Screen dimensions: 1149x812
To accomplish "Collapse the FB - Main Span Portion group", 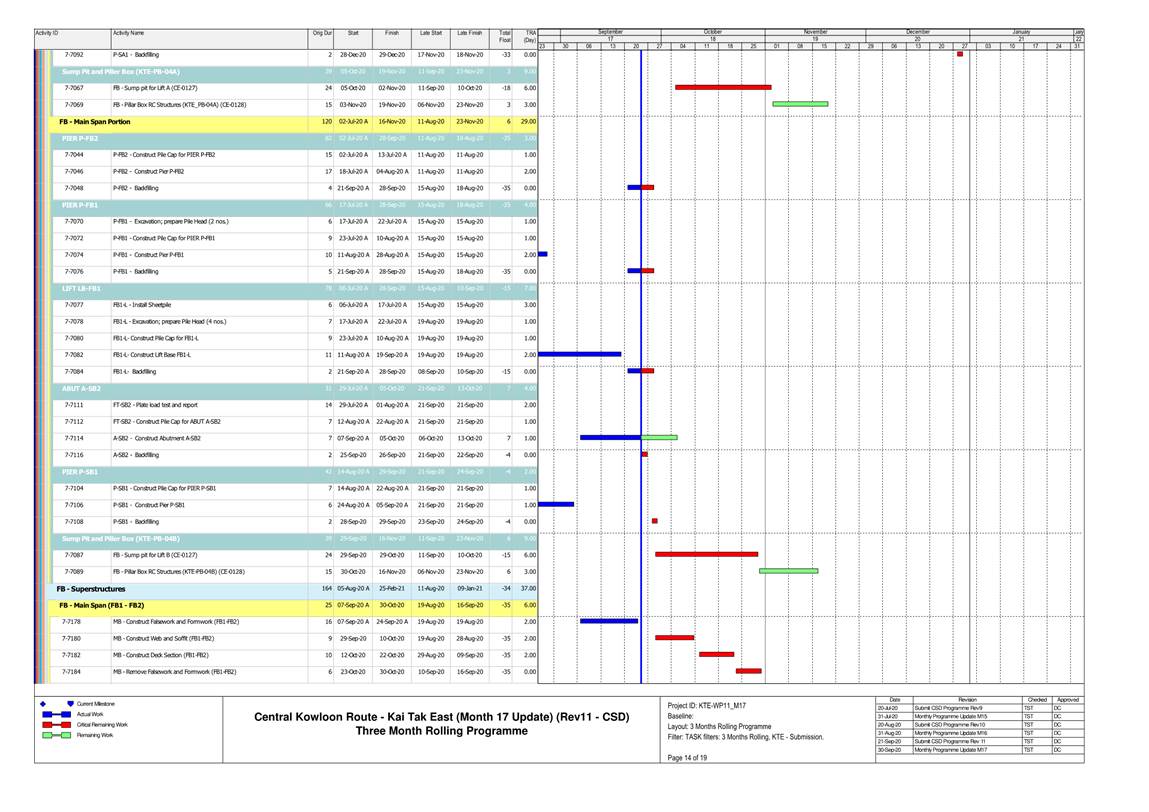I will pos(95,121).
